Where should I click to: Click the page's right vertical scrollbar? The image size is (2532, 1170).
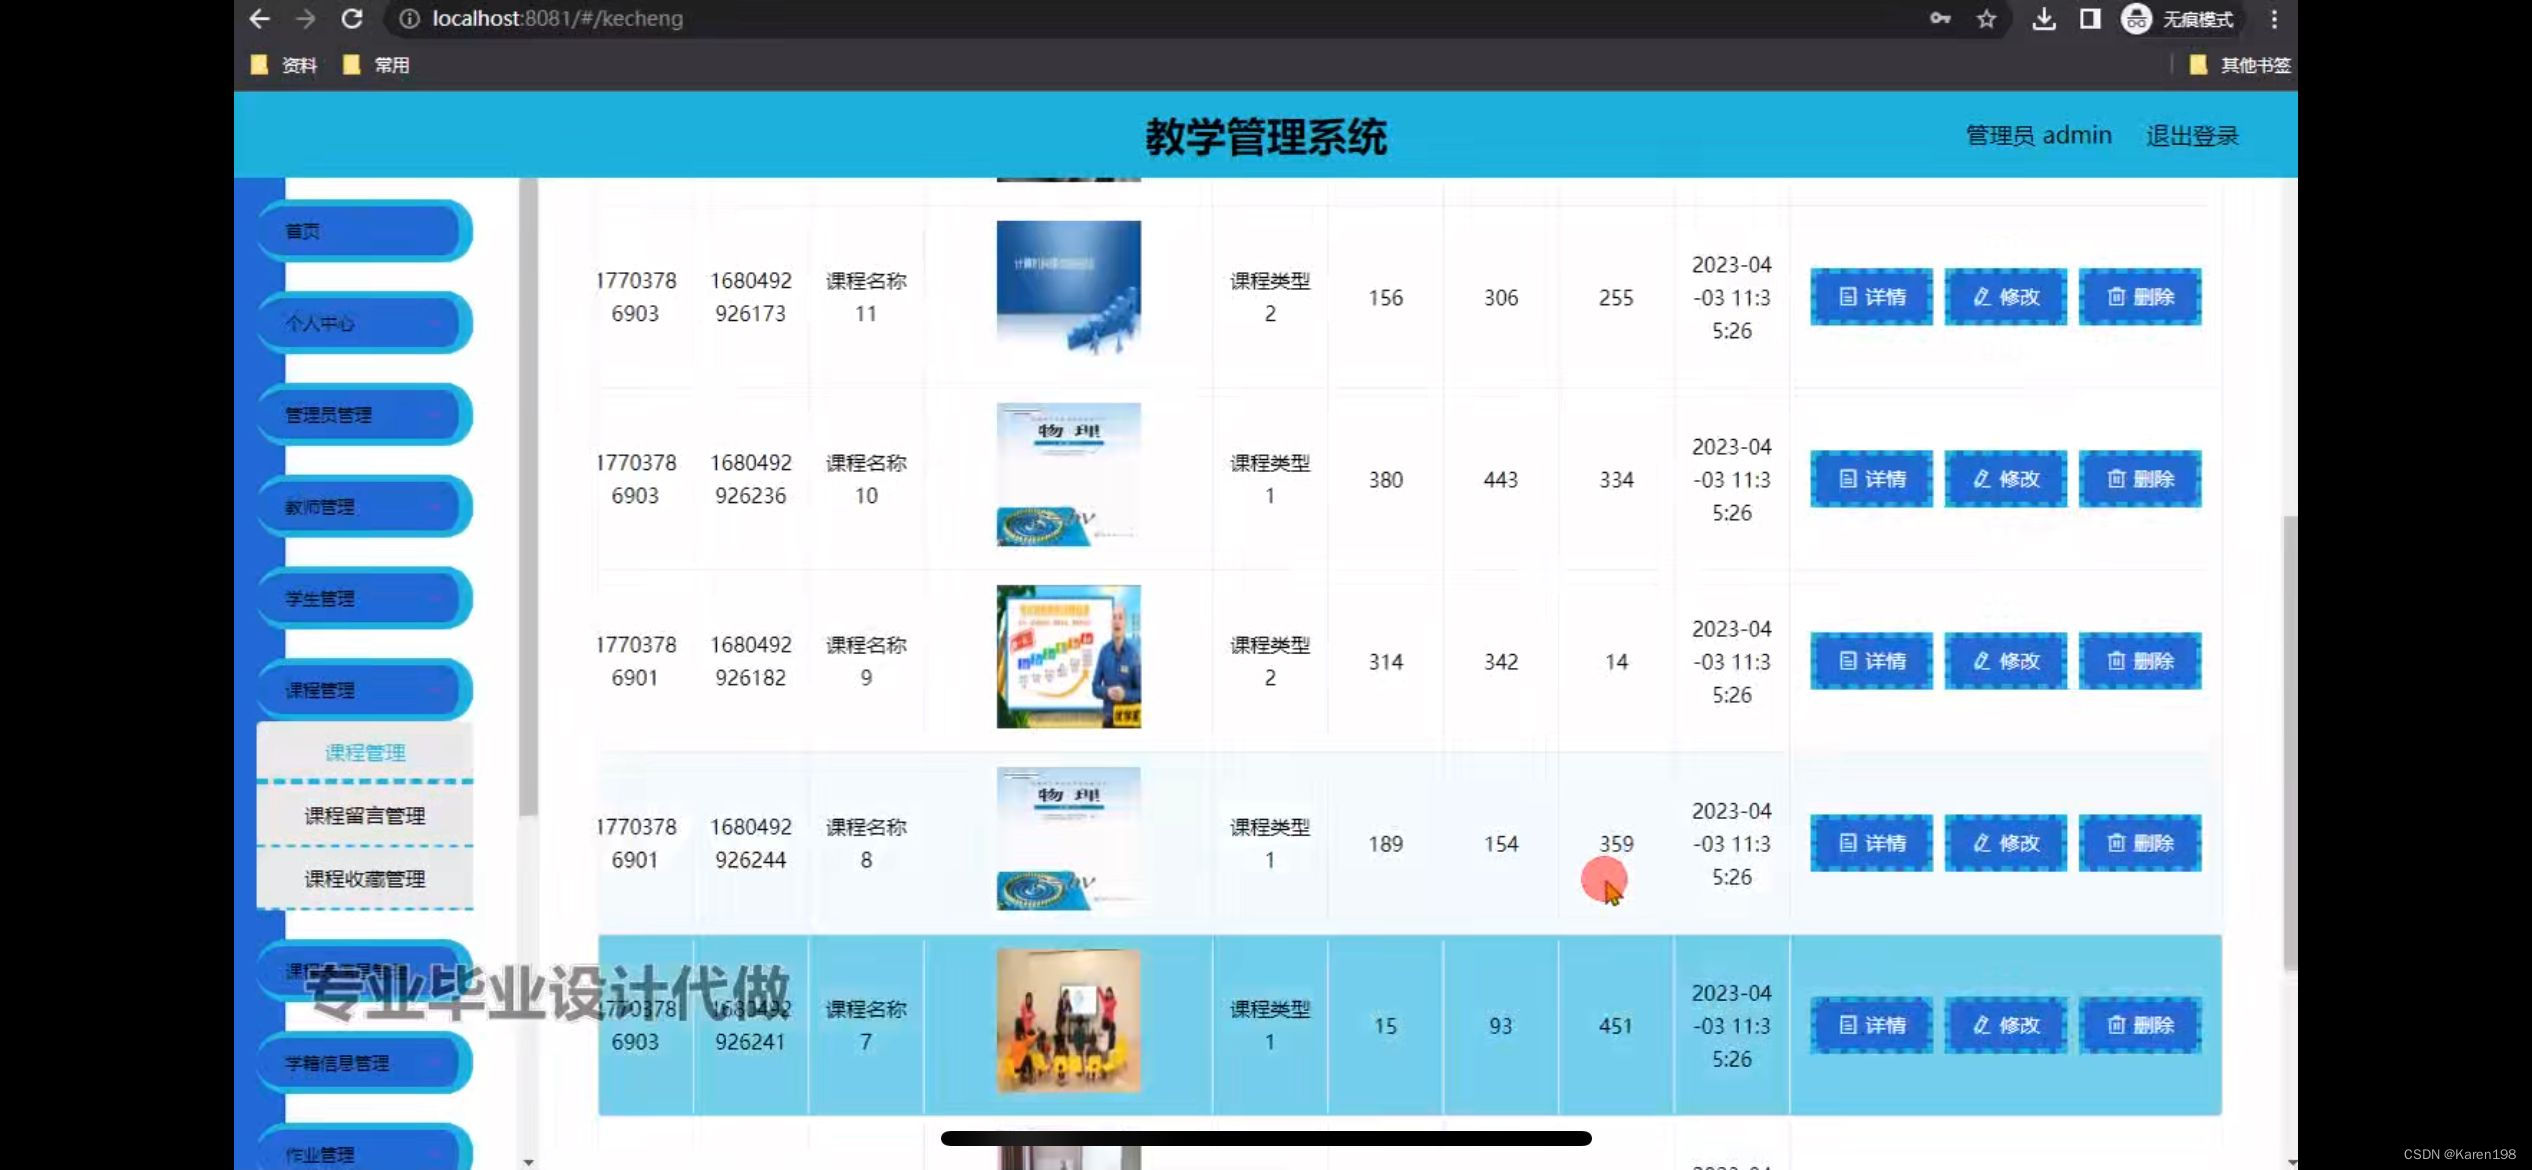click(2289, 742)
